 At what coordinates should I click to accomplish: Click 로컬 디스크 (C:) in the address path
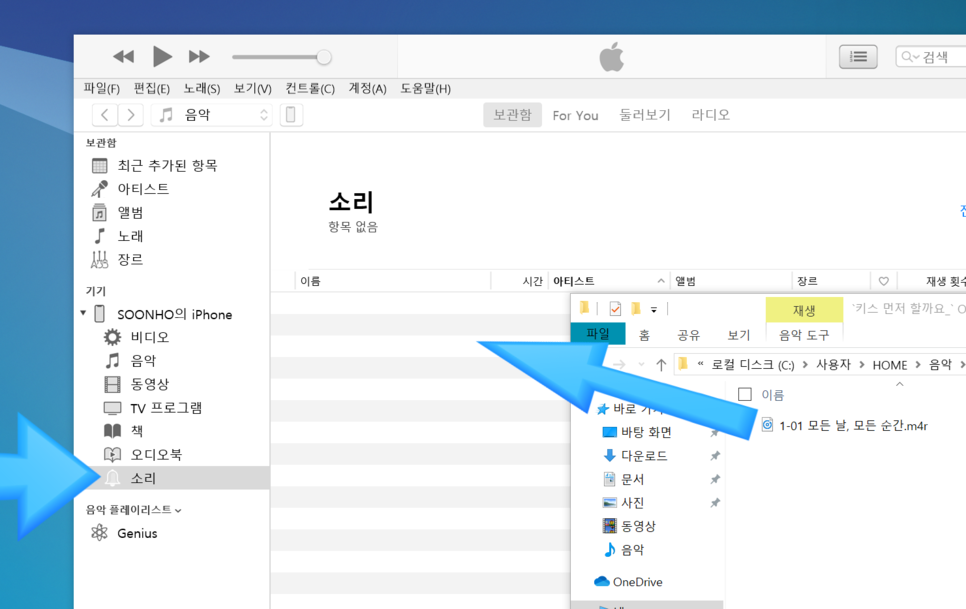tap(753, 365)
